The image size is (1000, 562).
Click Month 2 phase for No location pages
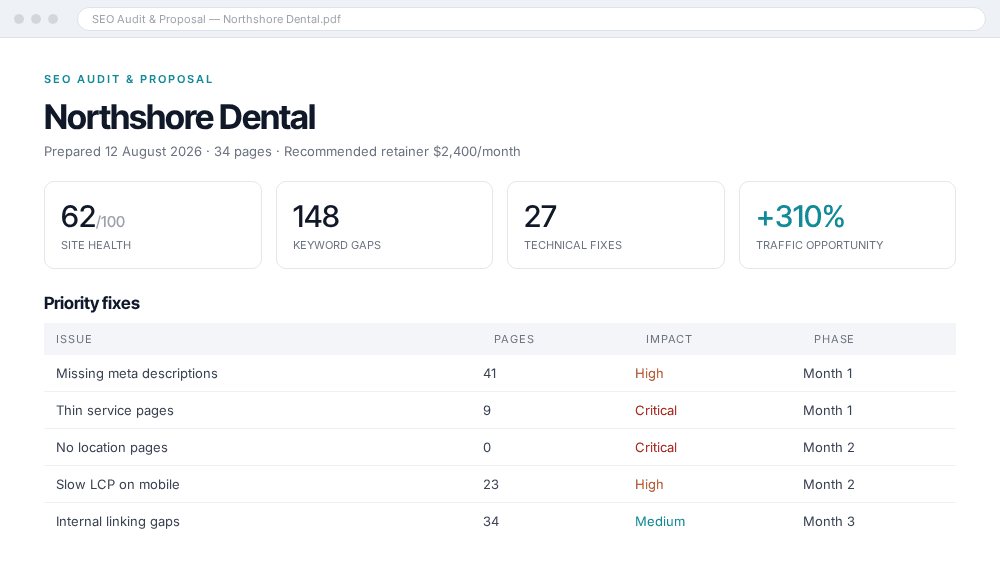pos(828,448)
